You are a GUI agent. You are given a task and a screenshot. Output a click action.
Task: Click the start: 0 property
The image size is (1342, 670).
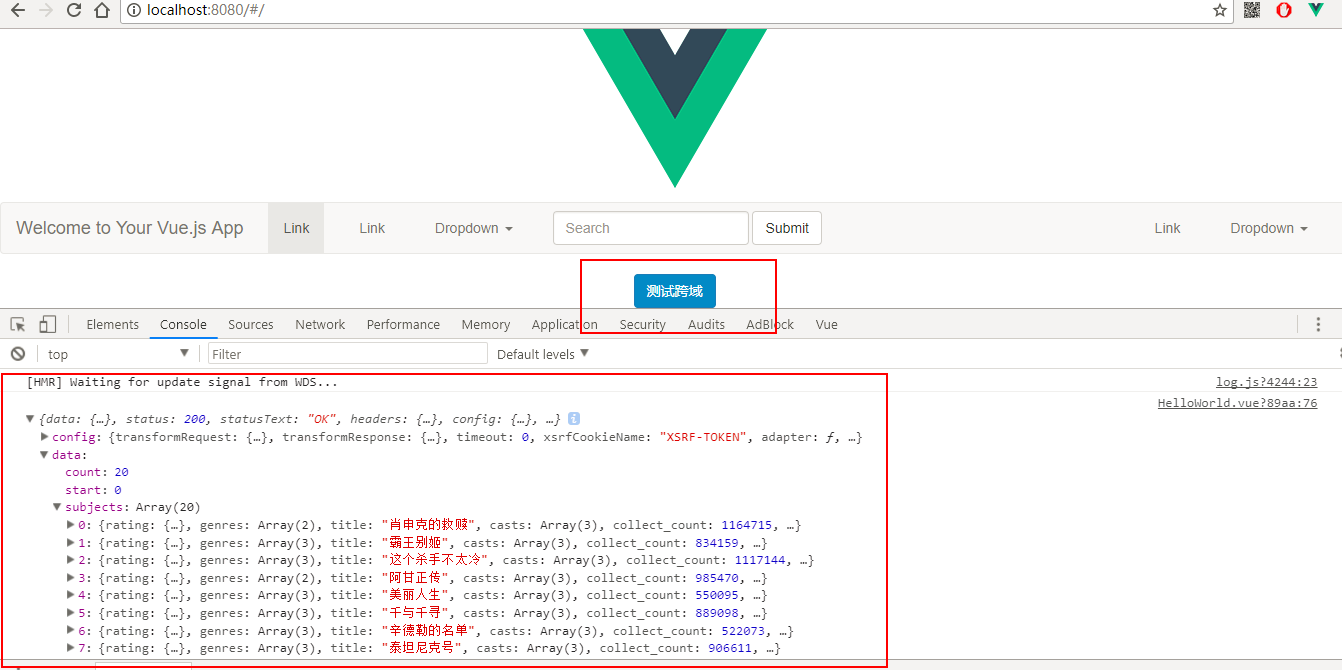tap(93, 490)
